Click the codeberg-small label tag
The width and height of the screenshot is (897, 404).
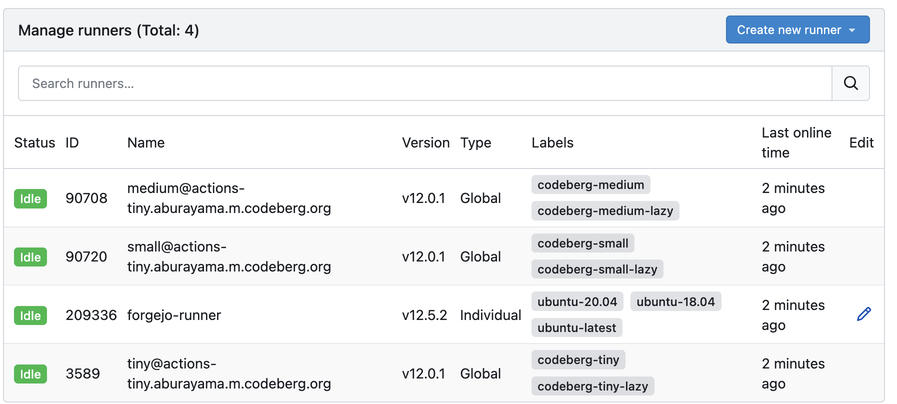(582, 243)
